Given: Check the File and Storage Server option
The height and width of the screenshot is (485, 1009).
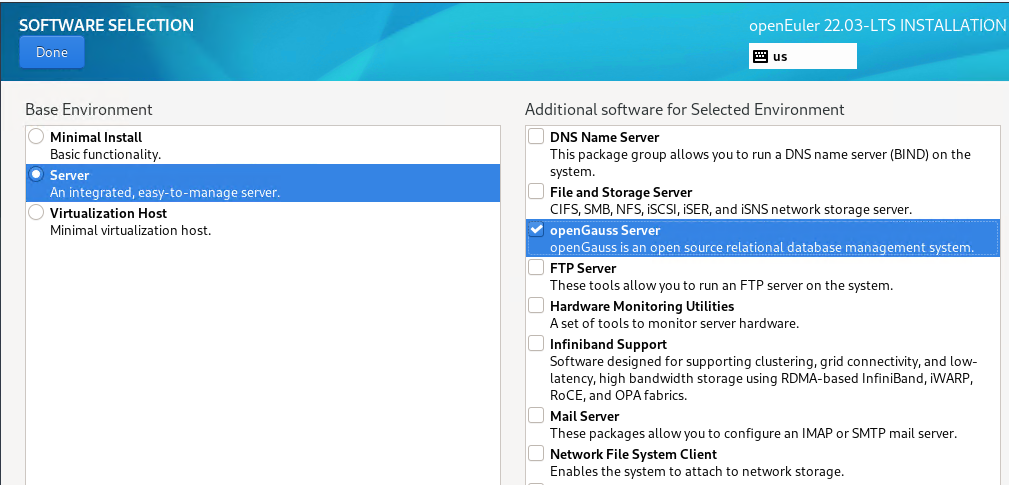Looking at the screenshot, I should tap(537, 192).
